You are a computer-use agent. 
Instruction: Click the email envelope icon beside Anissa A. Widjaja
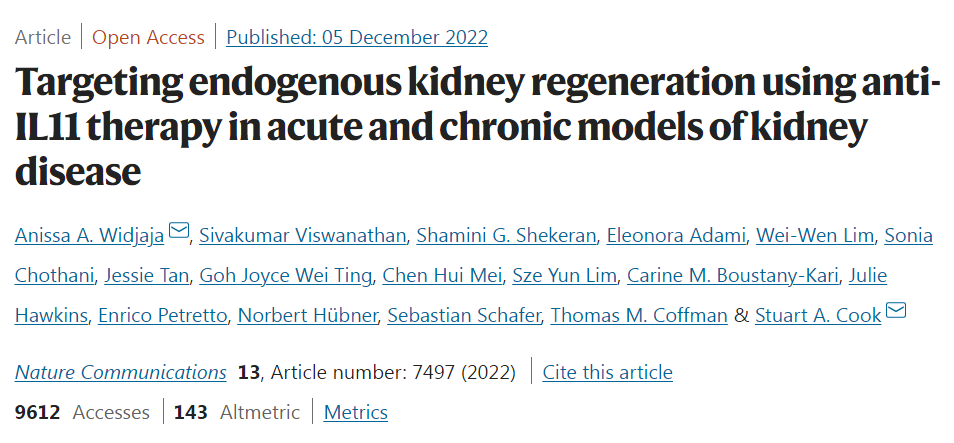pos(179,233)
